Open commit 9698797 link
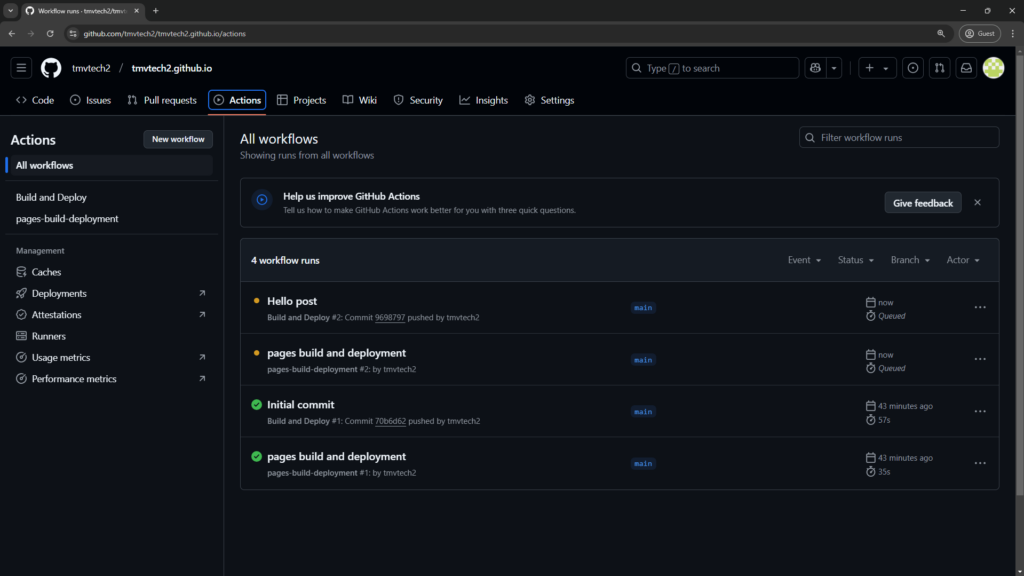Image resolution: width=1024 pixels, height=576 pixels. 390,317
